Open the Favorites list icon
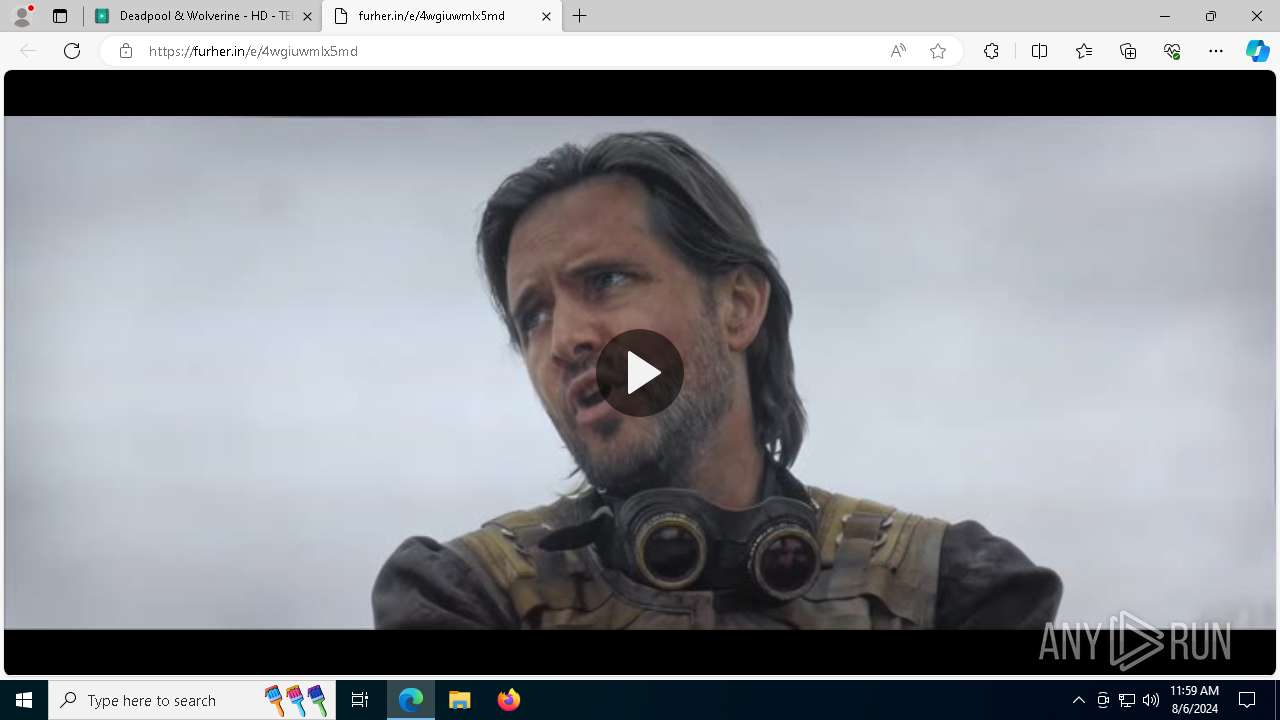1280x720 pixels. [x=1084, y=51]
